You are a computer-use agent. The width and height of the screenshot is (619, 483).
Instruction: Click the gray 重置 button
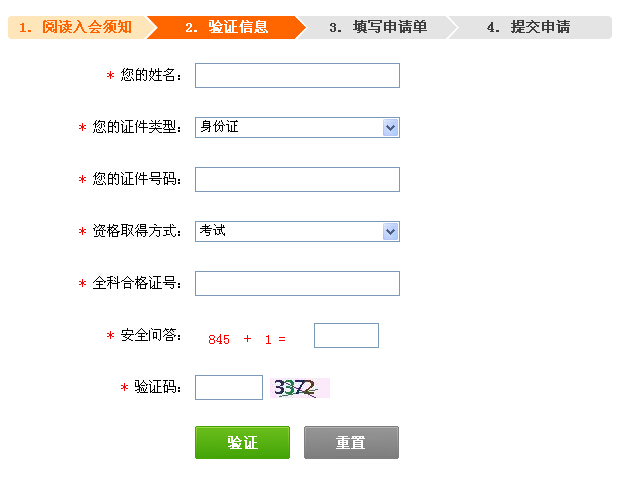[x=351, y=442]
